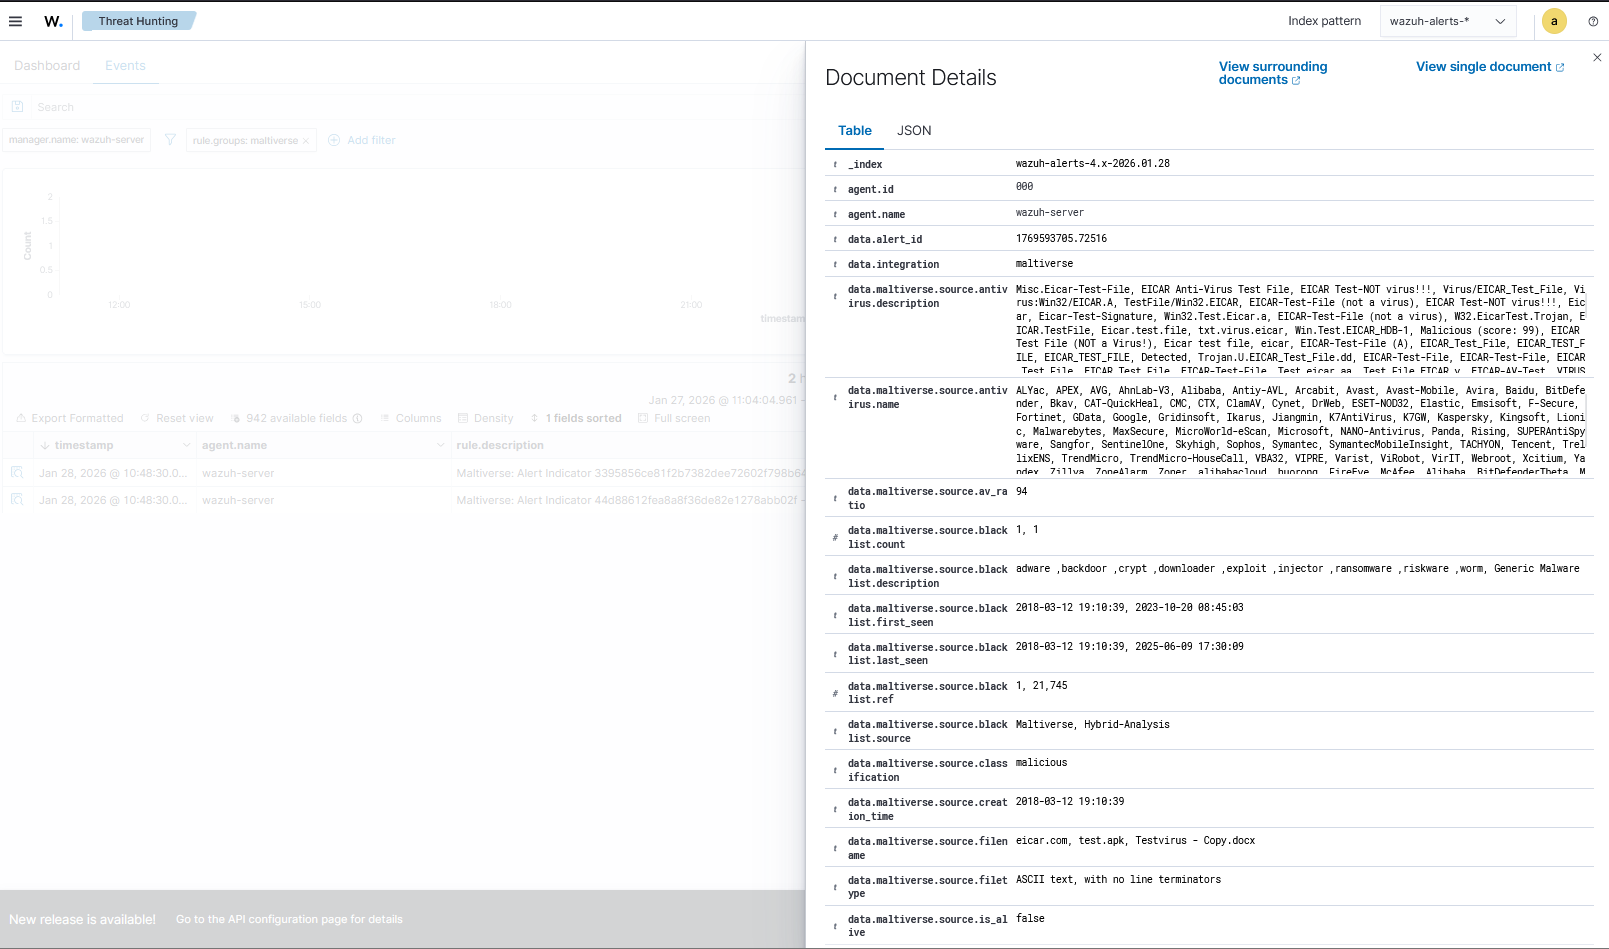Open the user avatar 'a' menu
The image size is (1609, 949).
(x=1554, y=21)
